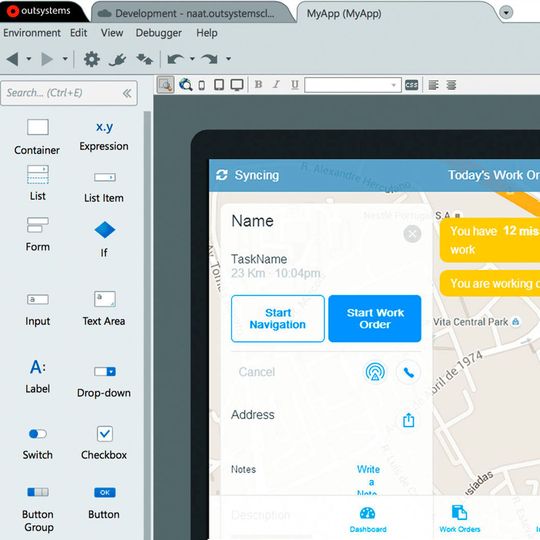The image size is (540, 540).
Task: Select the Expression widget
Action: (x=104, y=136)
